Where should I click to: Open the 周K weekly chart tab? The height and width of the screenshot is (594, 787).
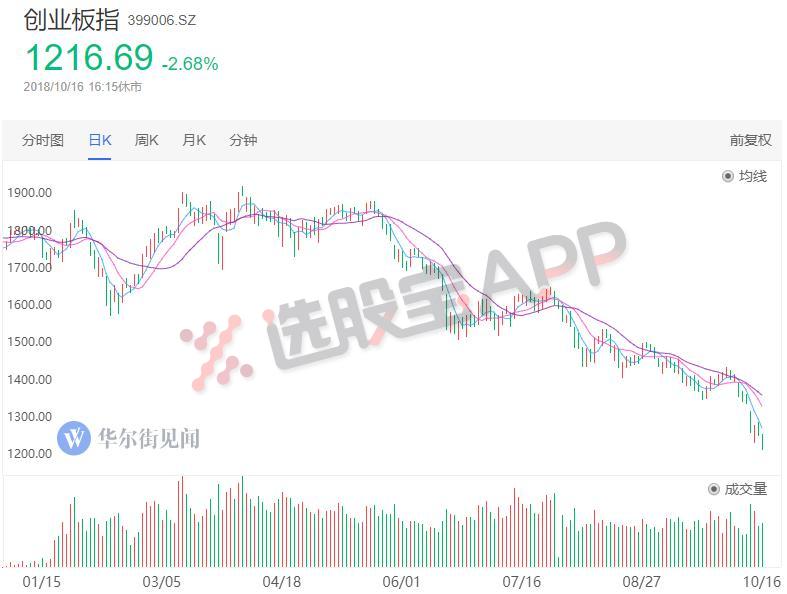[x=146, y=140]
